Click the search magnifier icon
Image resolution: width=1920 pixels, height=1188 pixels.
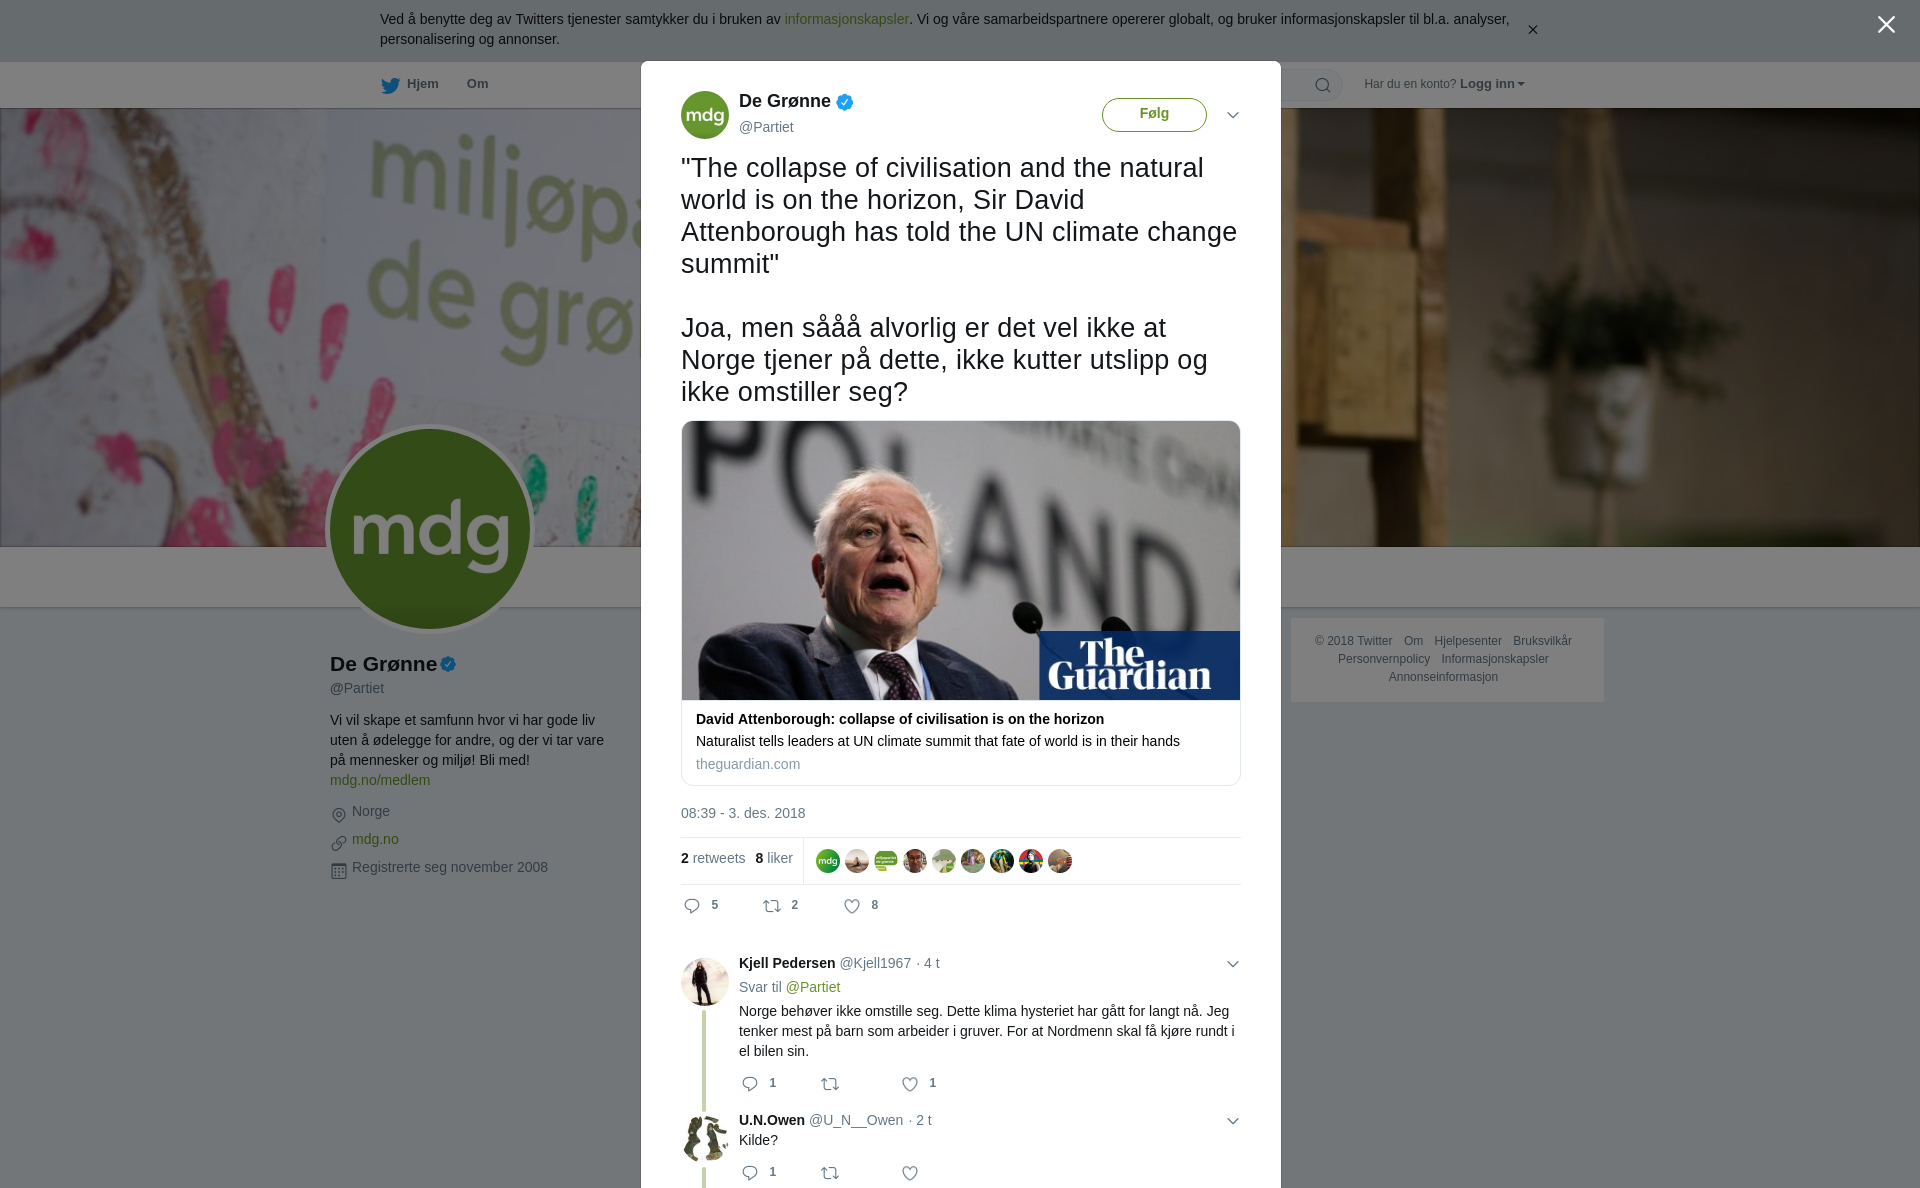coord(1323,85)
